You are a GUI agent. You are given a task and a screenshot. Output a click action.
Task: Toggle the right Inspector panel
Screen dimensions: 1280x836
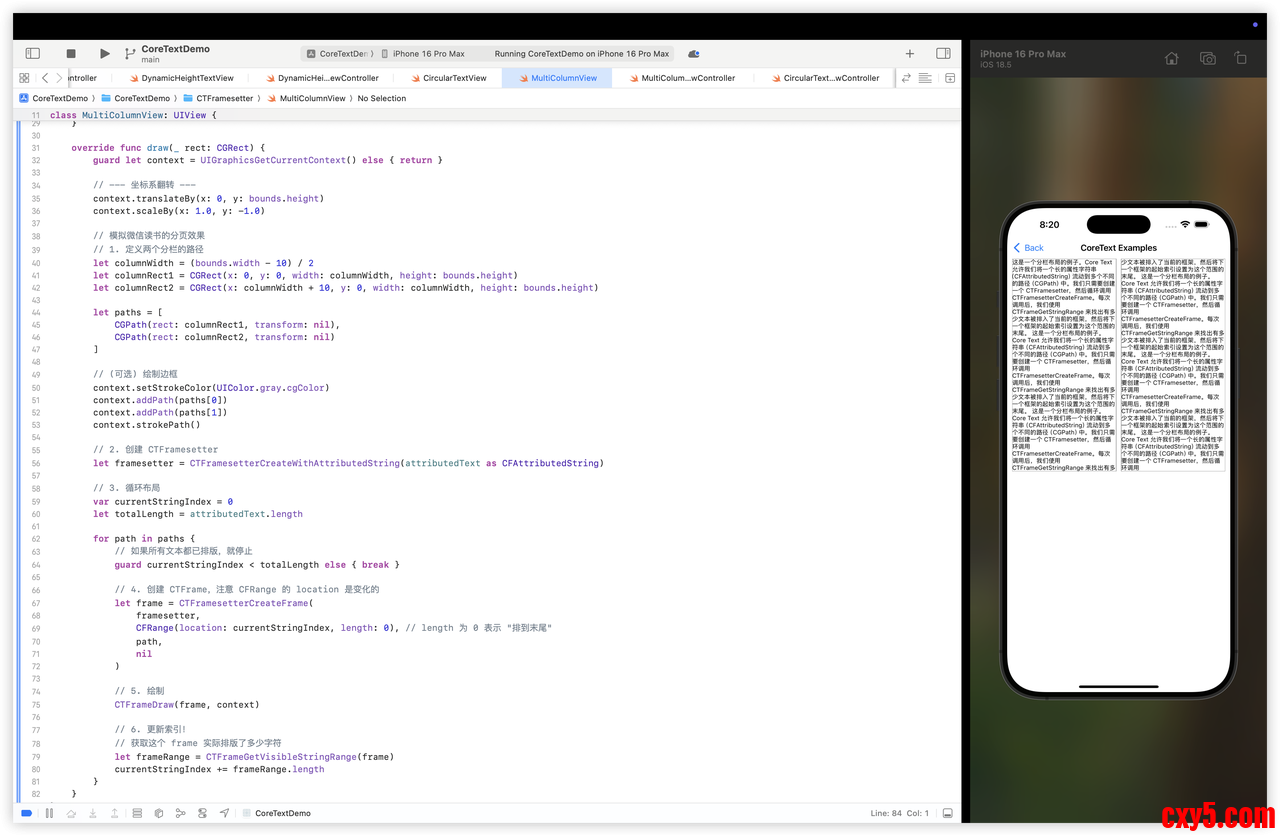coord(943,54)
